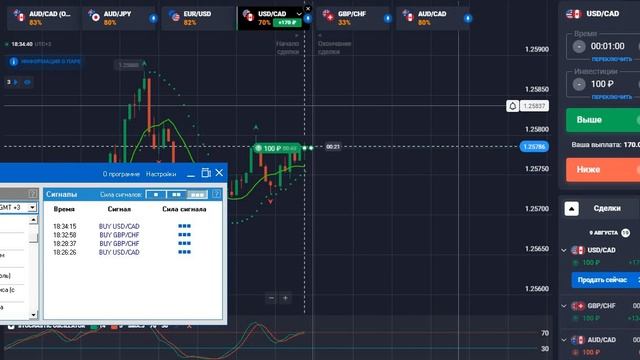This screenshot has width=640, height=360.
Task: Open the USD/CAD tab asset dropdown chevron
Action: tap(299, 14)
